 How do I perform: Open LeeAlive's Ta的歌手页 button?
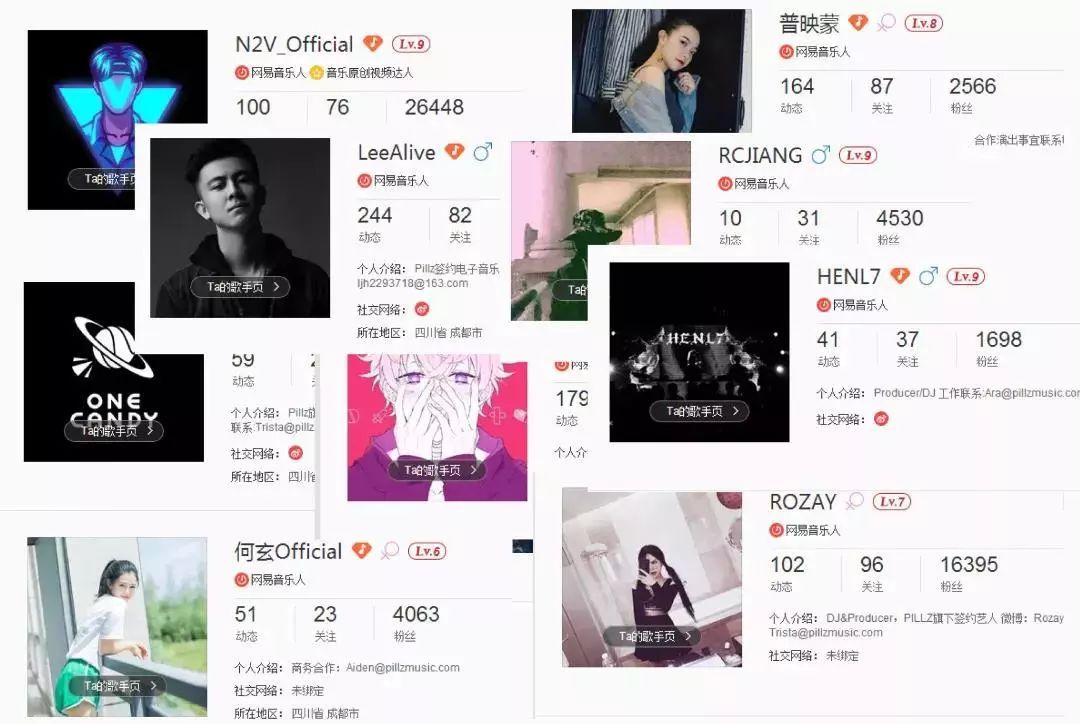pos(240,287)
